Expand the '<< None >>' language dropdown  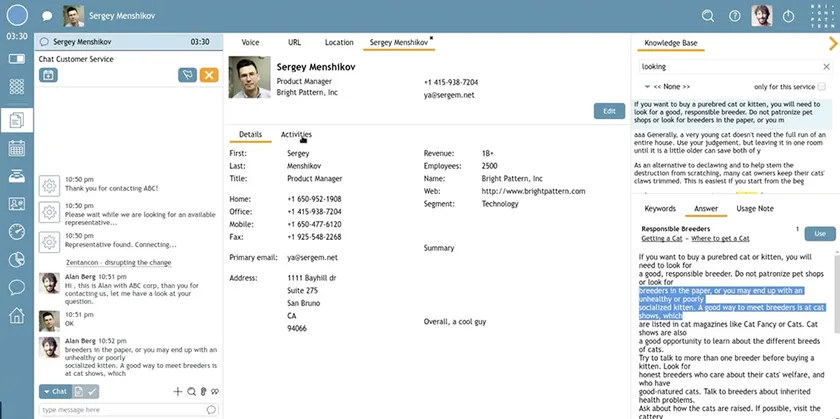(670, 87)
